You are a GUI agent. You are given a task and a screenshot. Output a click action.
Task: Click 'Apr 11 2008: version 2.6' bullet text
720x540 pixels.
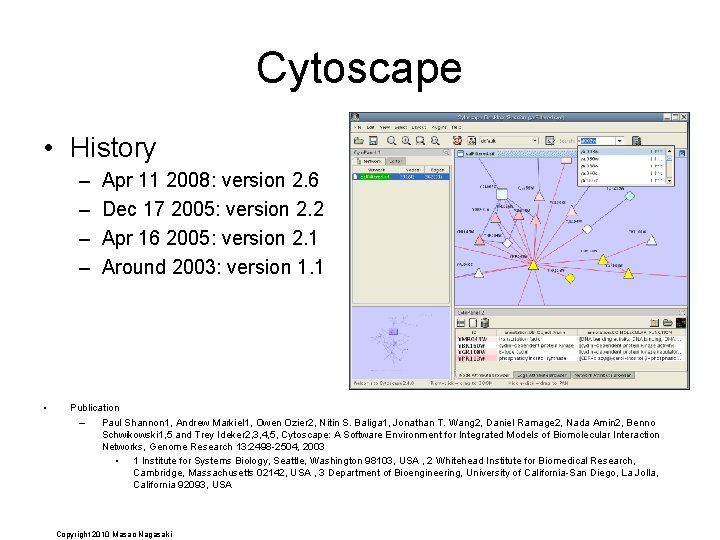[210, 180]
